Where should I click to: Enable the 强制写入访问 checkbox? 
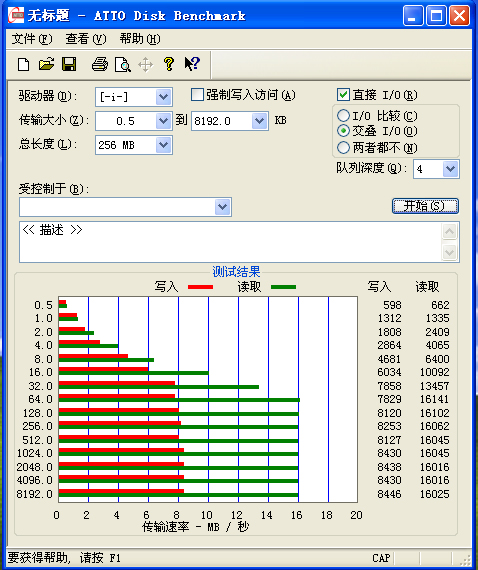click(197, 95)
